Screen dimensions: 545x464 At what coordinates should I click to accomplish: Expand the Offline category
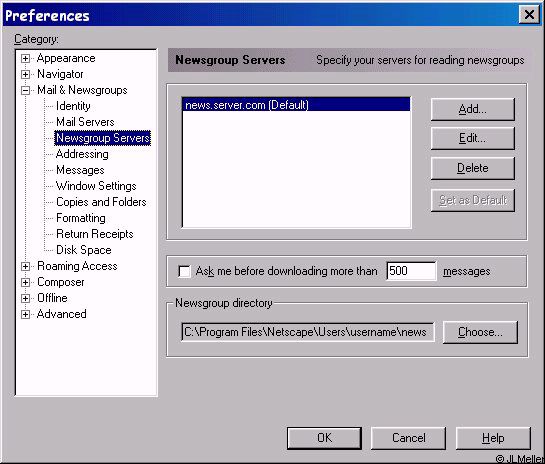[x=25, y=298]
